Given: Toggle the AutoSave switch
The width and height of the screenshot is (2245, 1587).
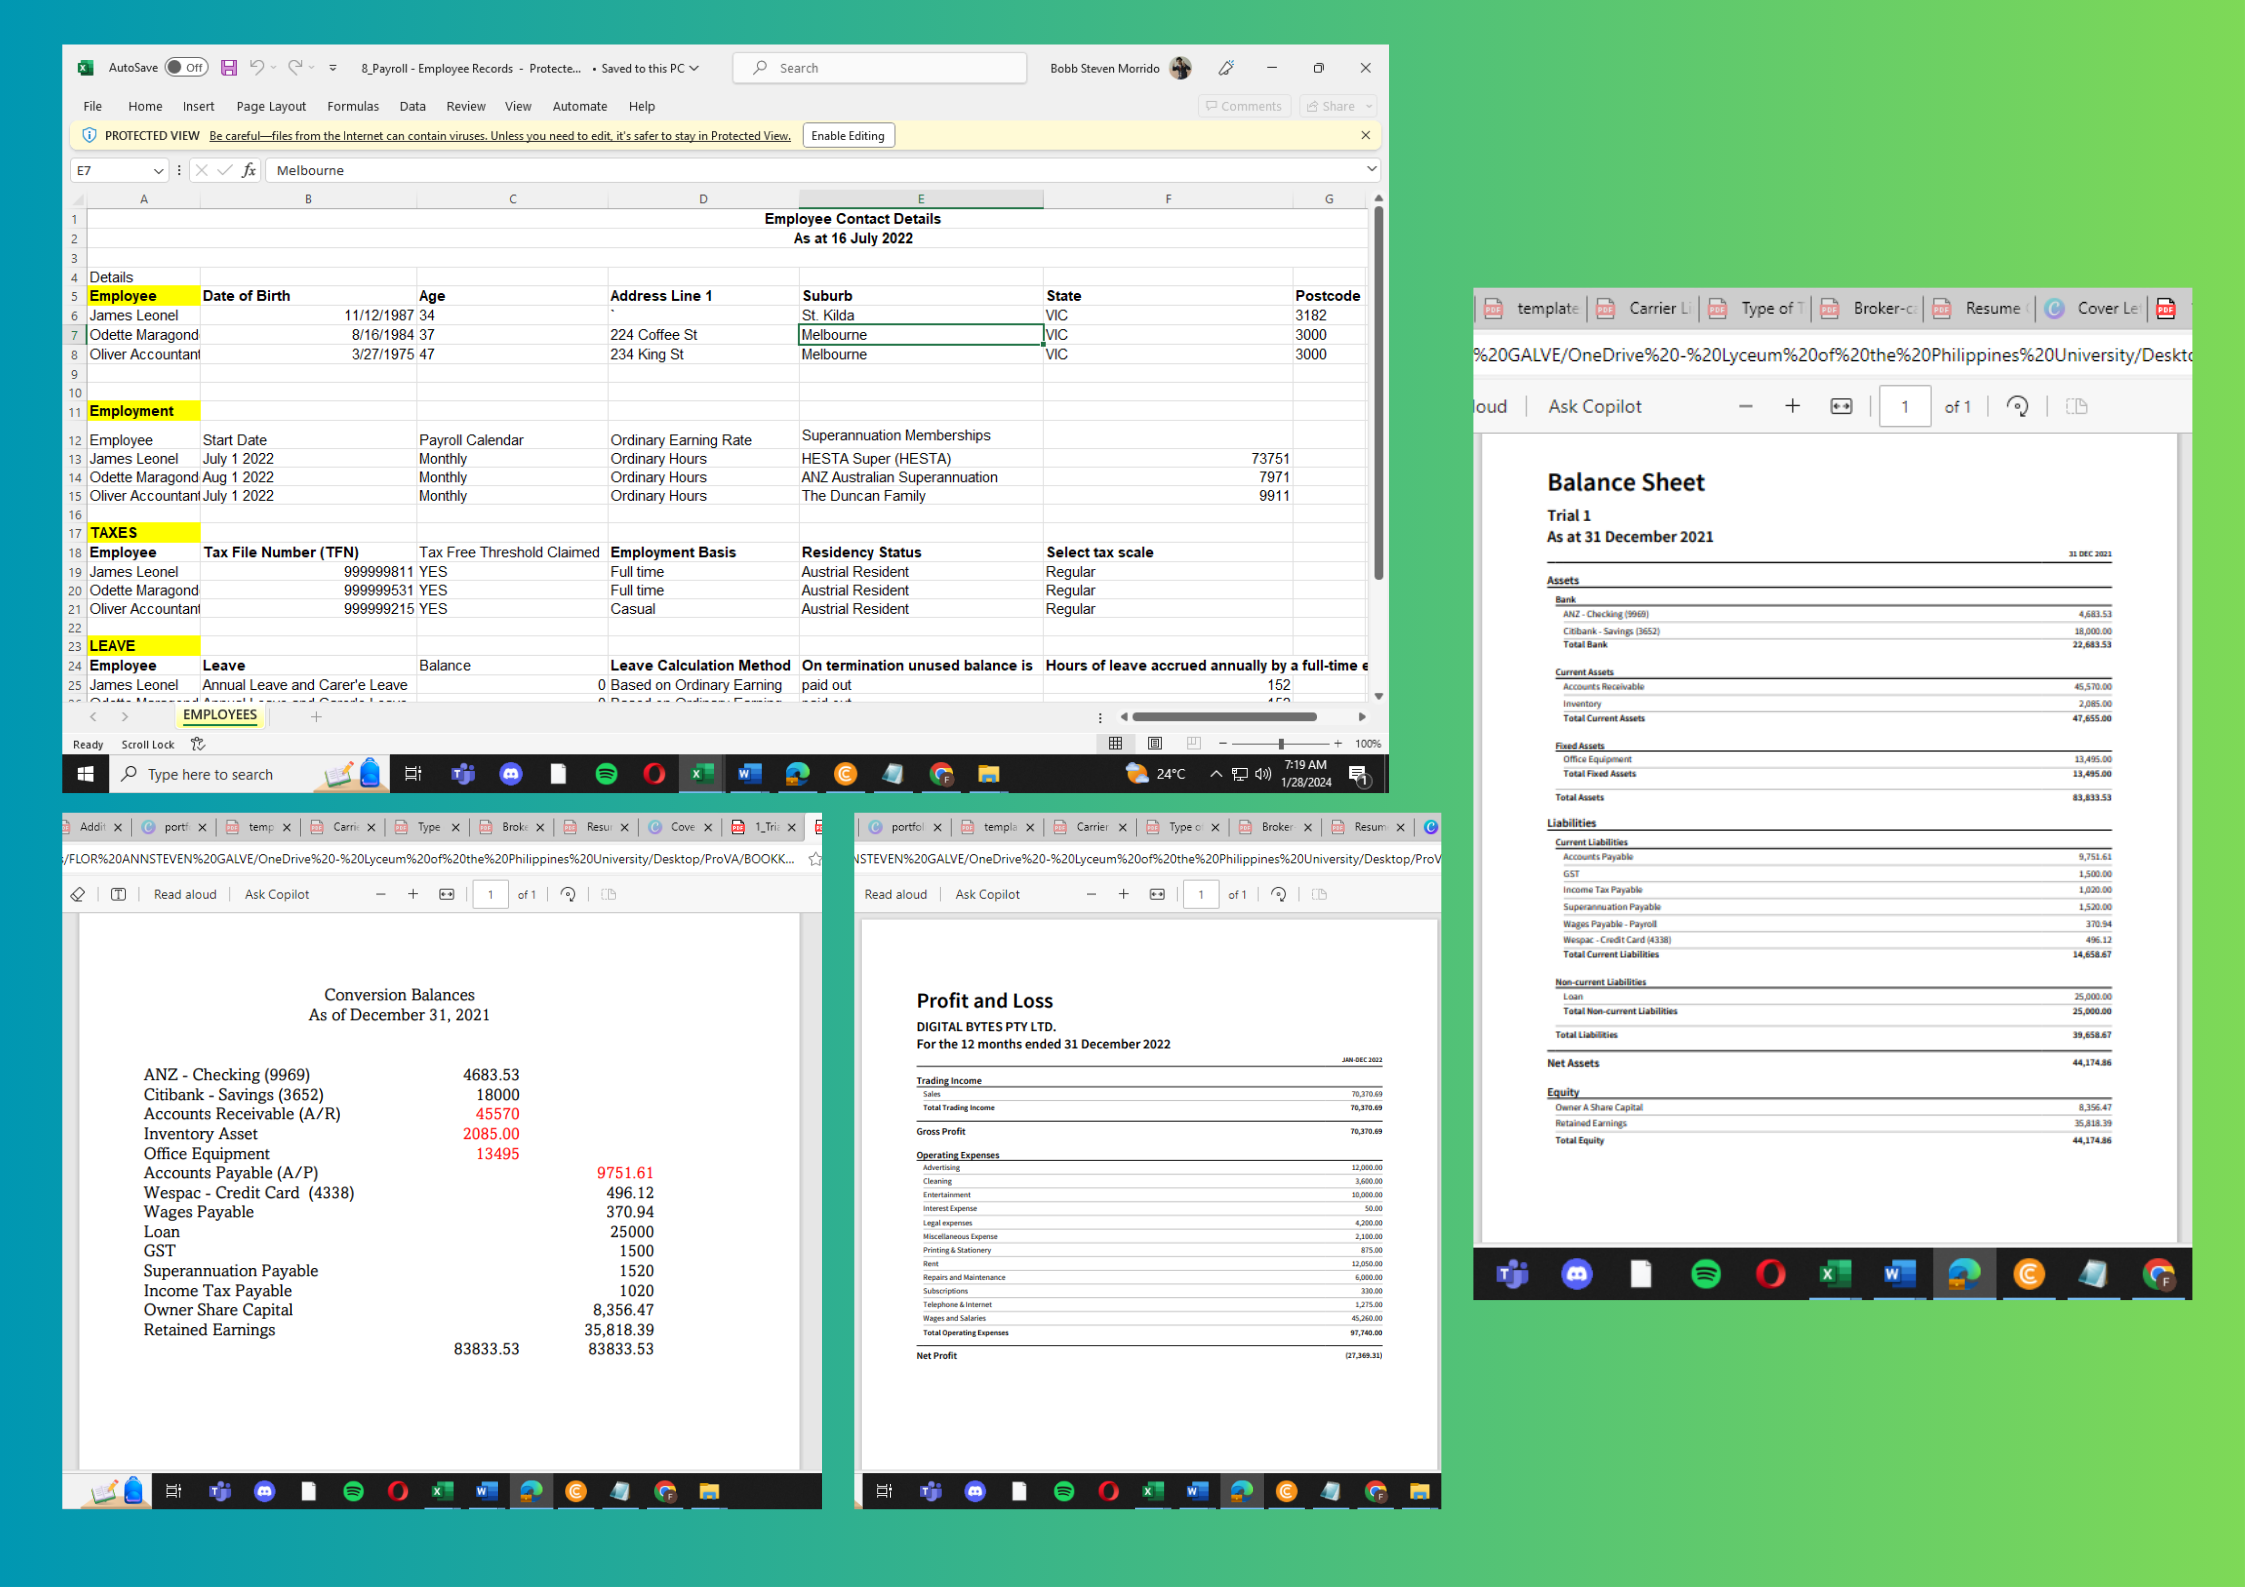Looking at the screenshot, I should (x=186, y=68).
